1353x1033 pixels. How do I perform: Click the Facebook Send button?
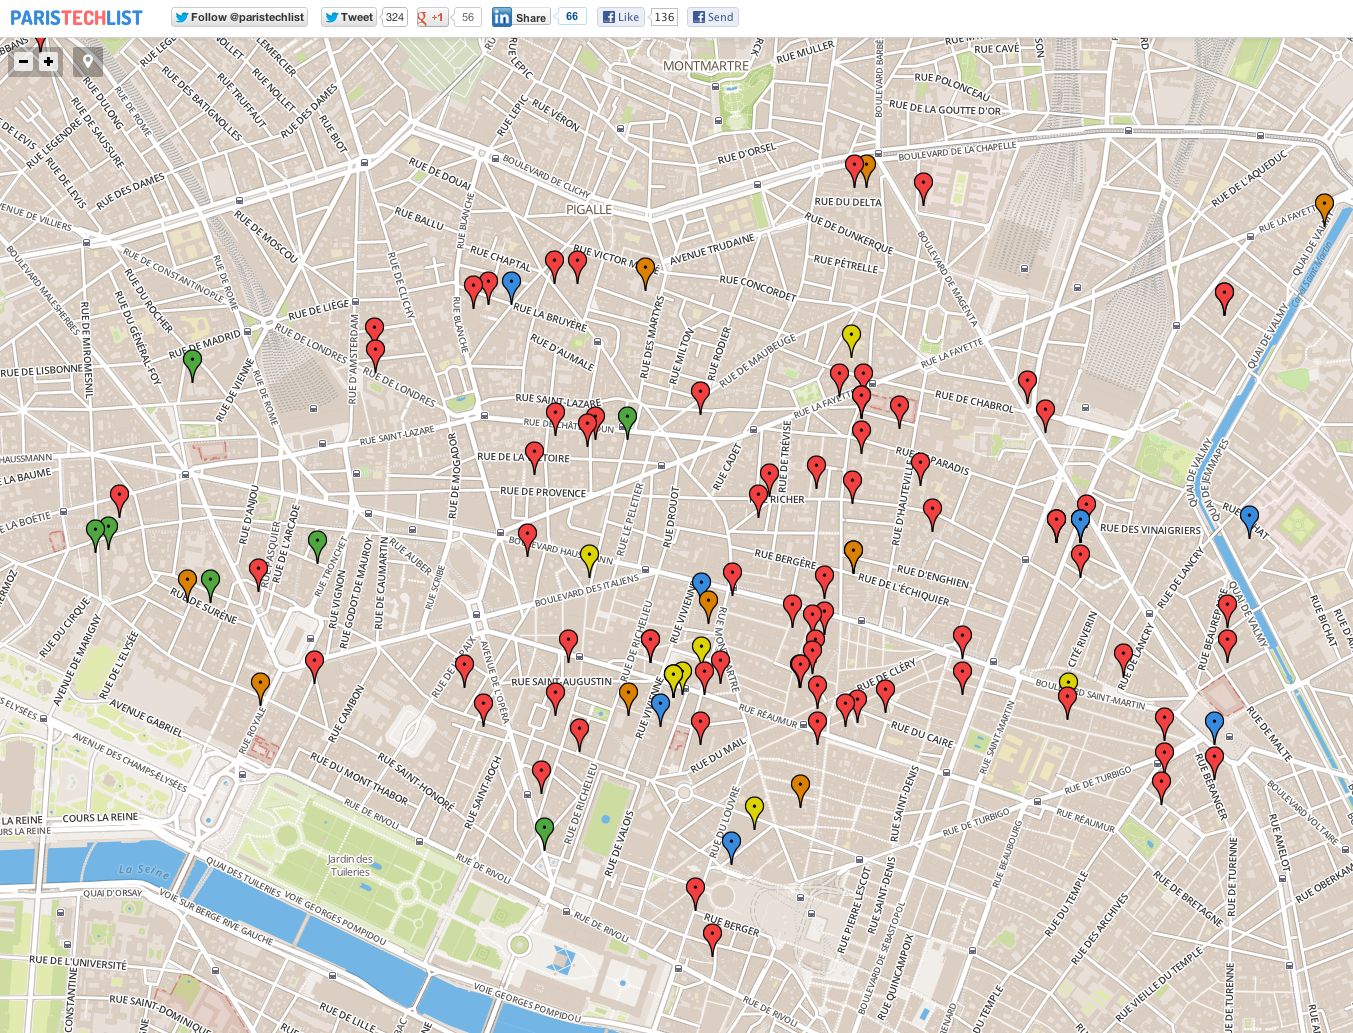click(x=713, y=17)
